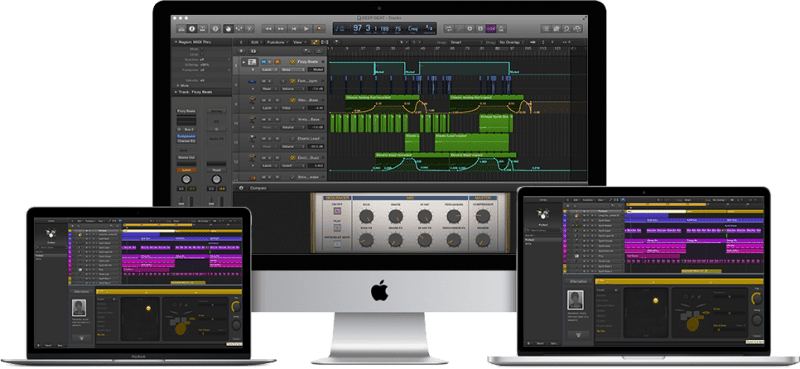Collapse the Track Fizzy Beats inspector section
Screen dimensions: 800x369
[x=176, y=92]
